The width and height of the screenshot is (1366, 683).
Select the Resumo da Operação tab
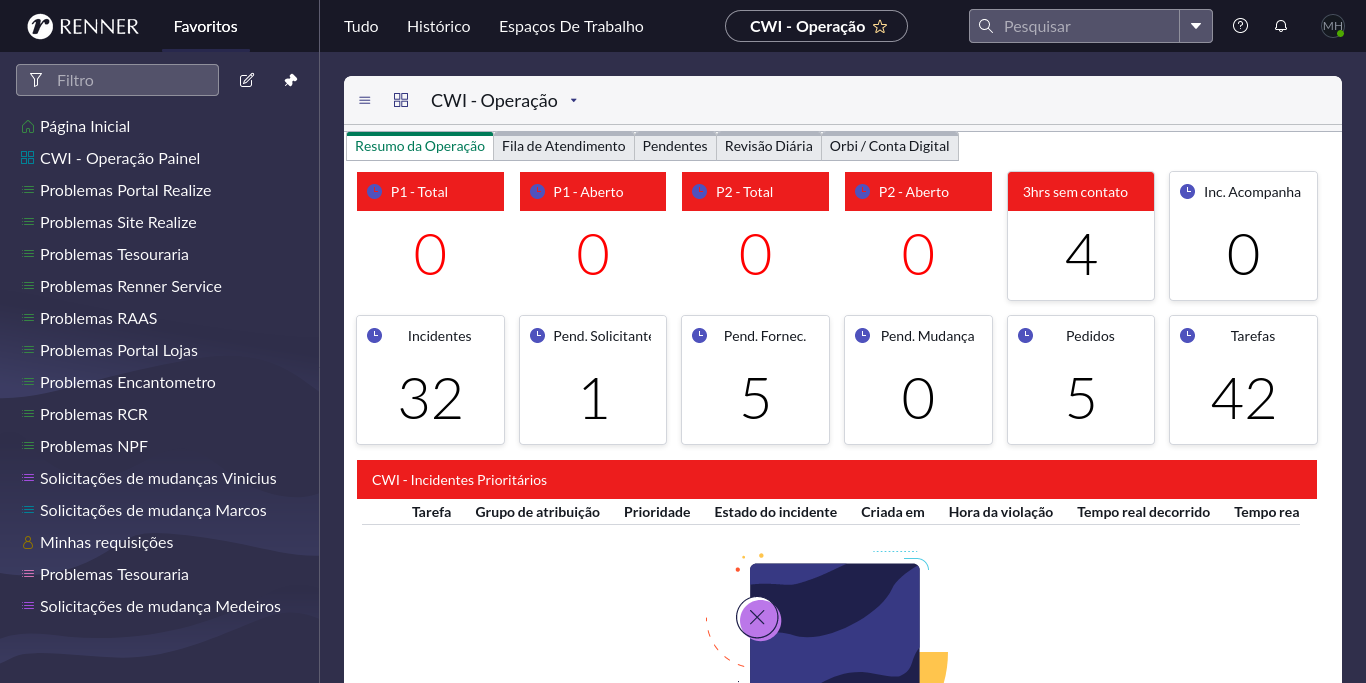click(420, 146)
